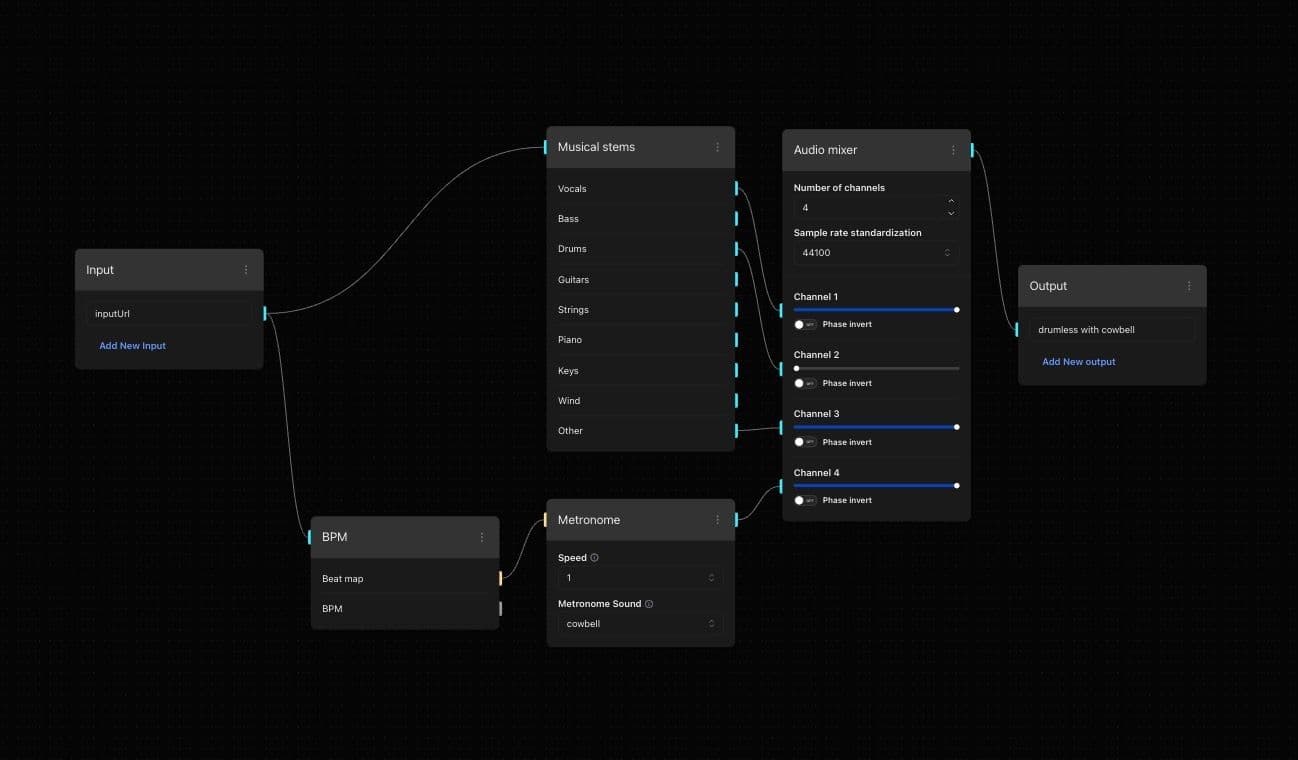Click the Input node three-dot menu

pos(246,270)
